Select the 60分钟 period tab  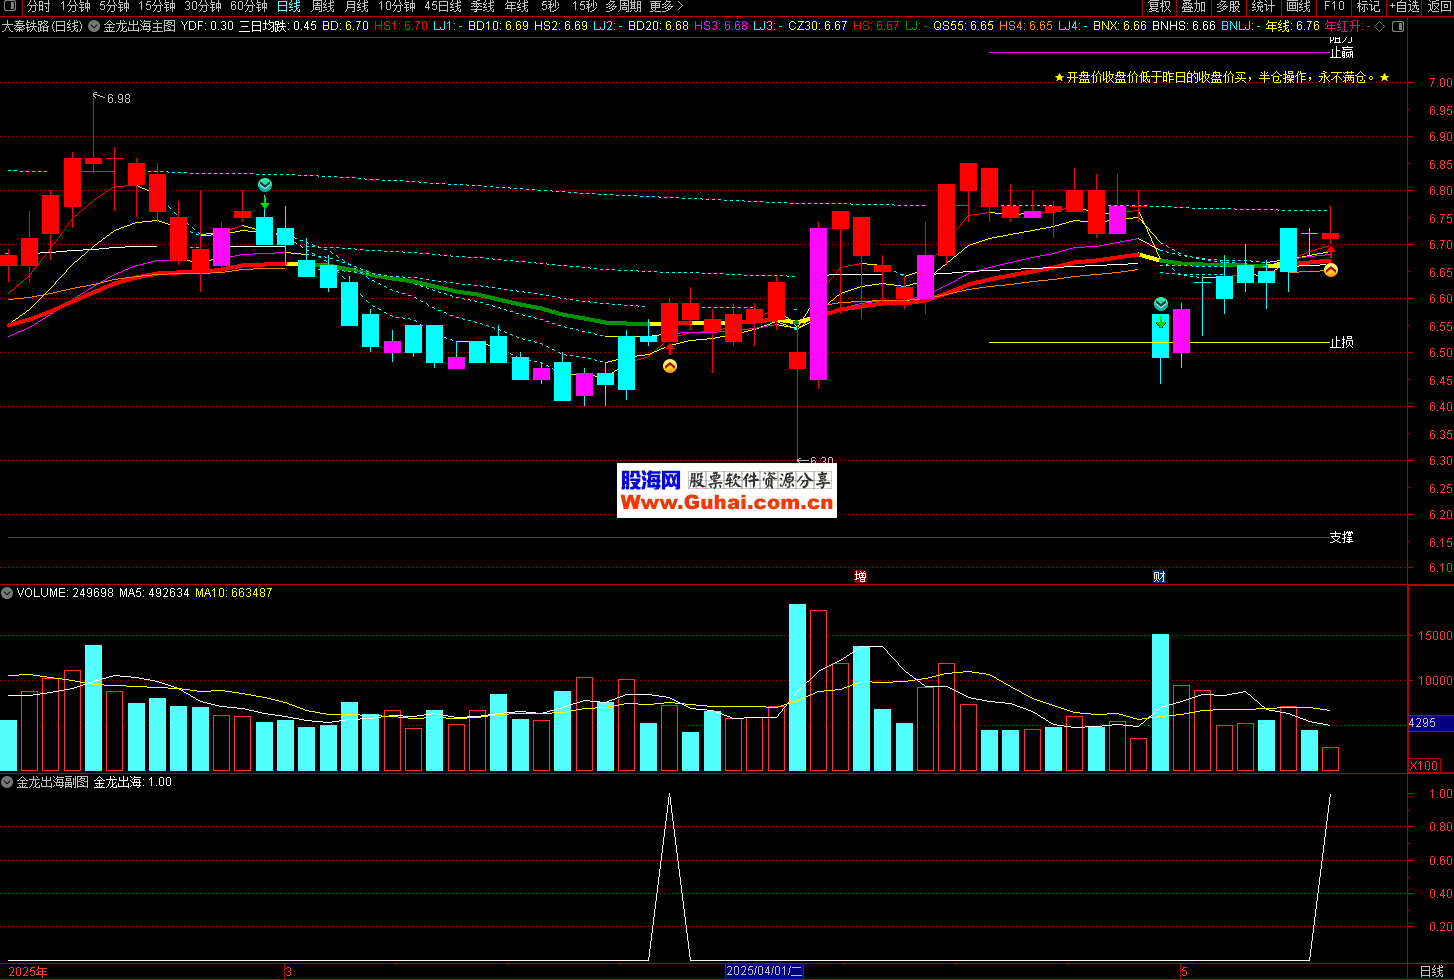click(x=249, y=7)
